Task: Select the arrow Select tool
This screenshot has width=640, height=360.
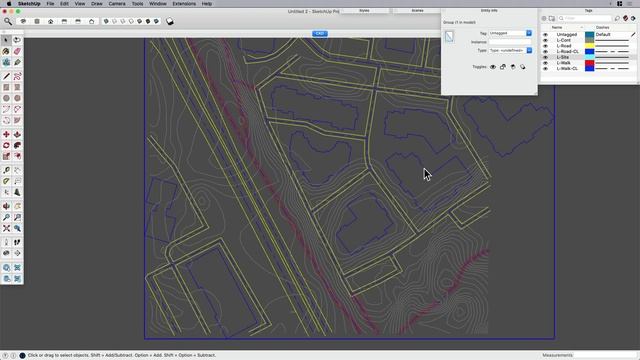Action: pos(6,40)
